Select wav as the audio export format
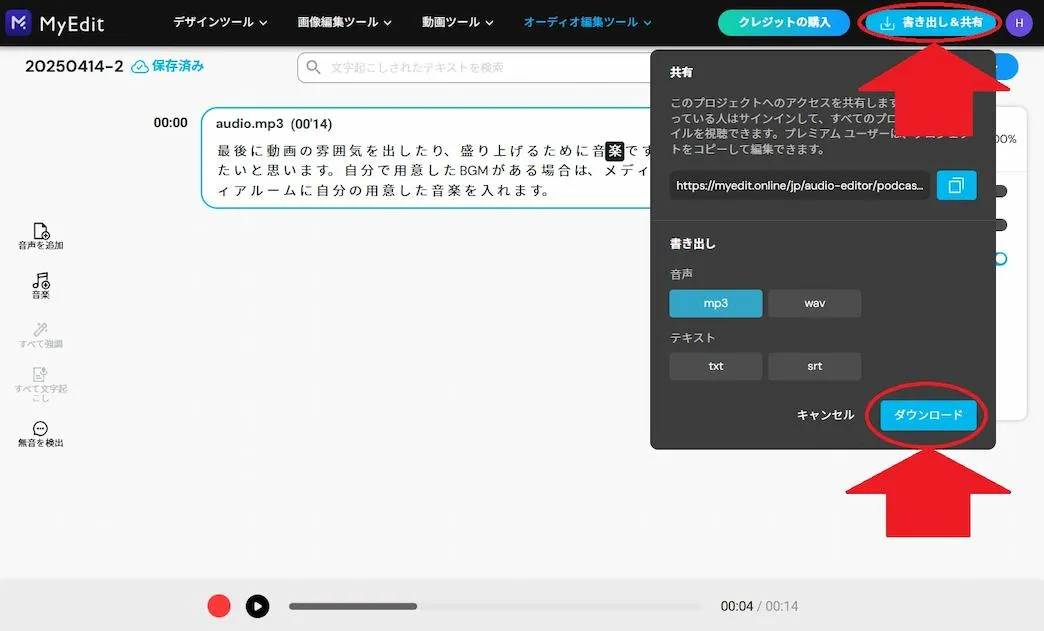This screenshot has height=631, width=1044. pyautogui.click(x=814, y=302)
